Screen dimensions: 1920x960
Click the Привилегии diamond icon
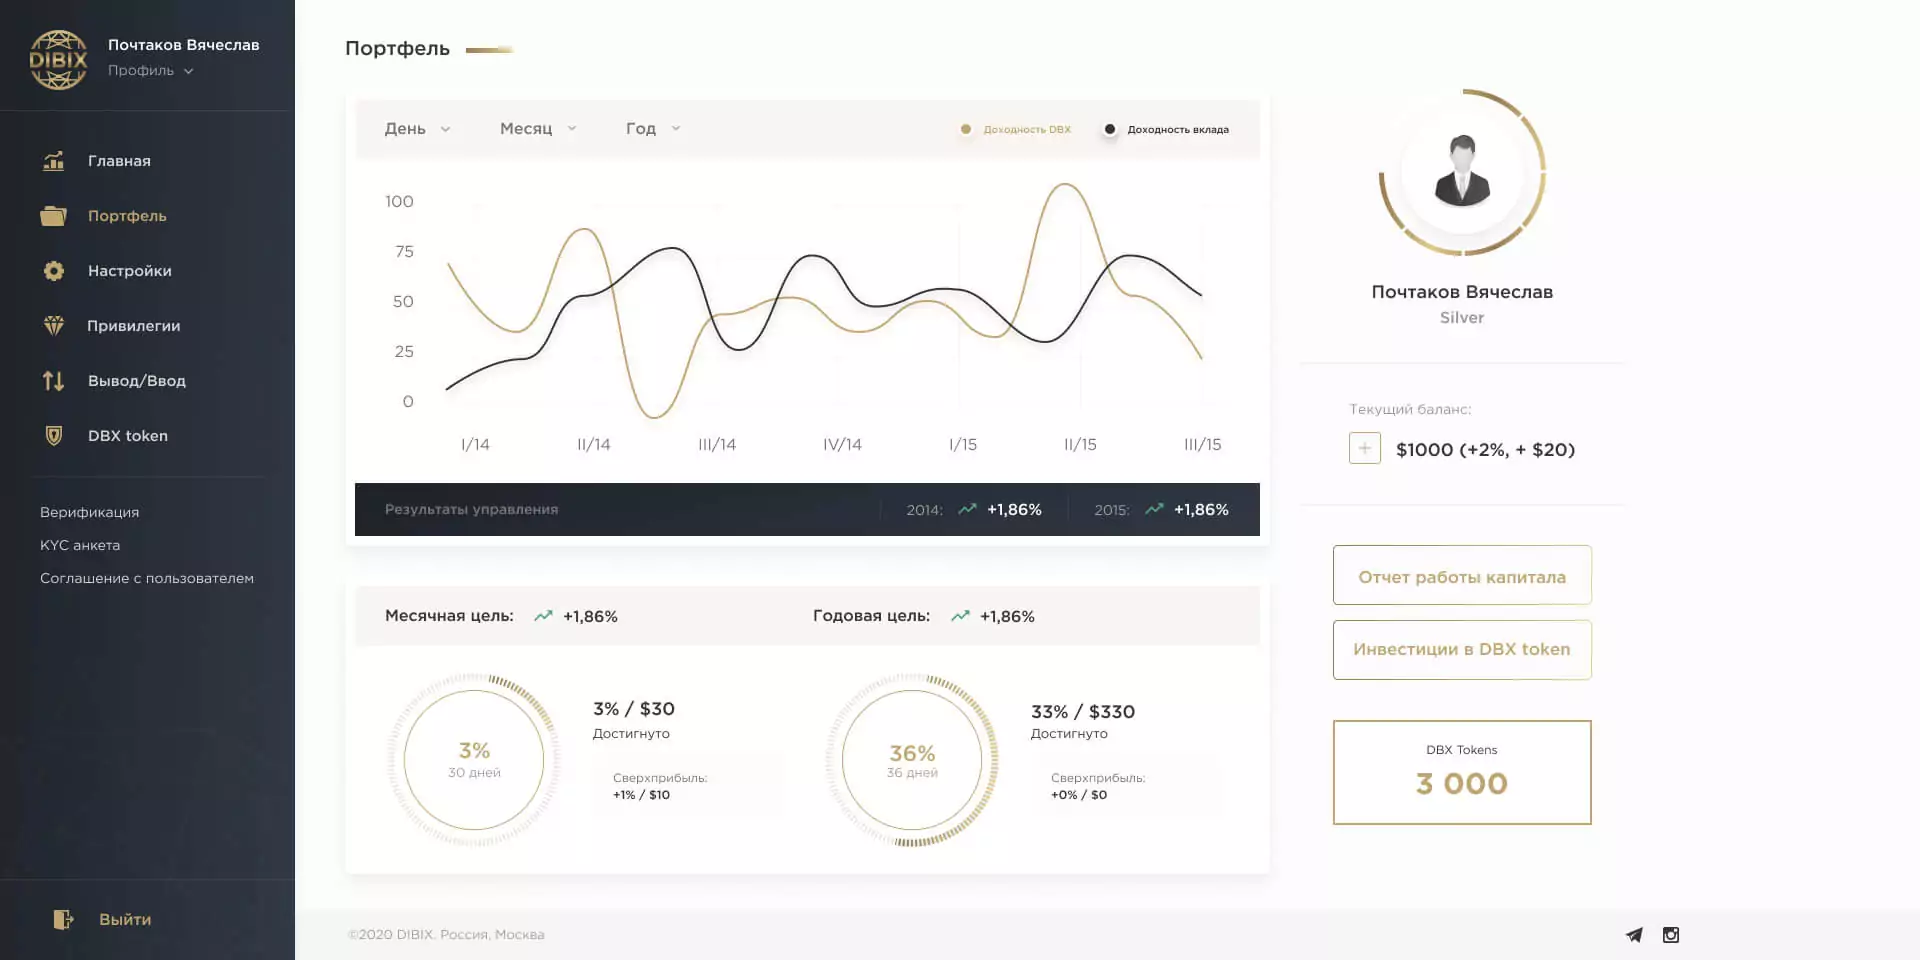(x=54, y=326)
